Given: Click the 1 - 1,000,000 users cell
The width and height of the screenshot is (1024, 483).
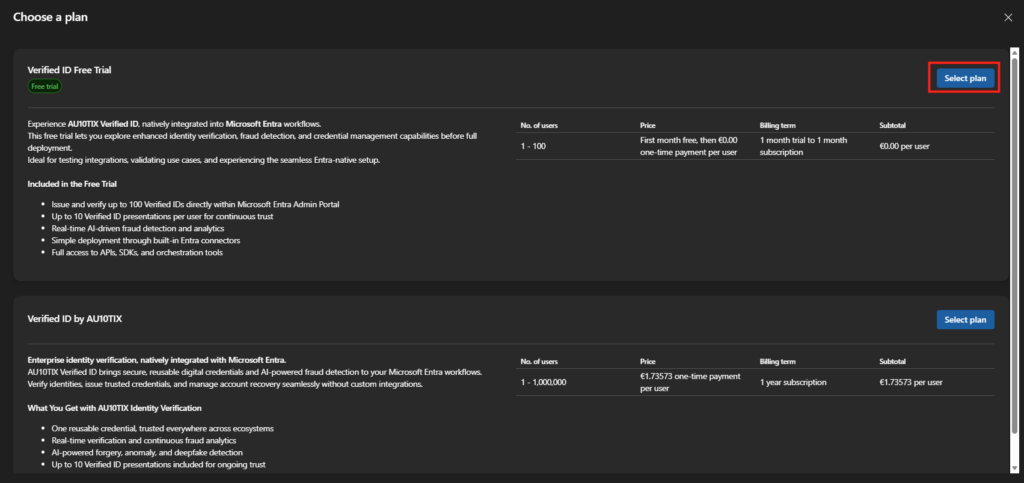Looking at the screenshot, I should pyautogui.click(x=546, y=382).
